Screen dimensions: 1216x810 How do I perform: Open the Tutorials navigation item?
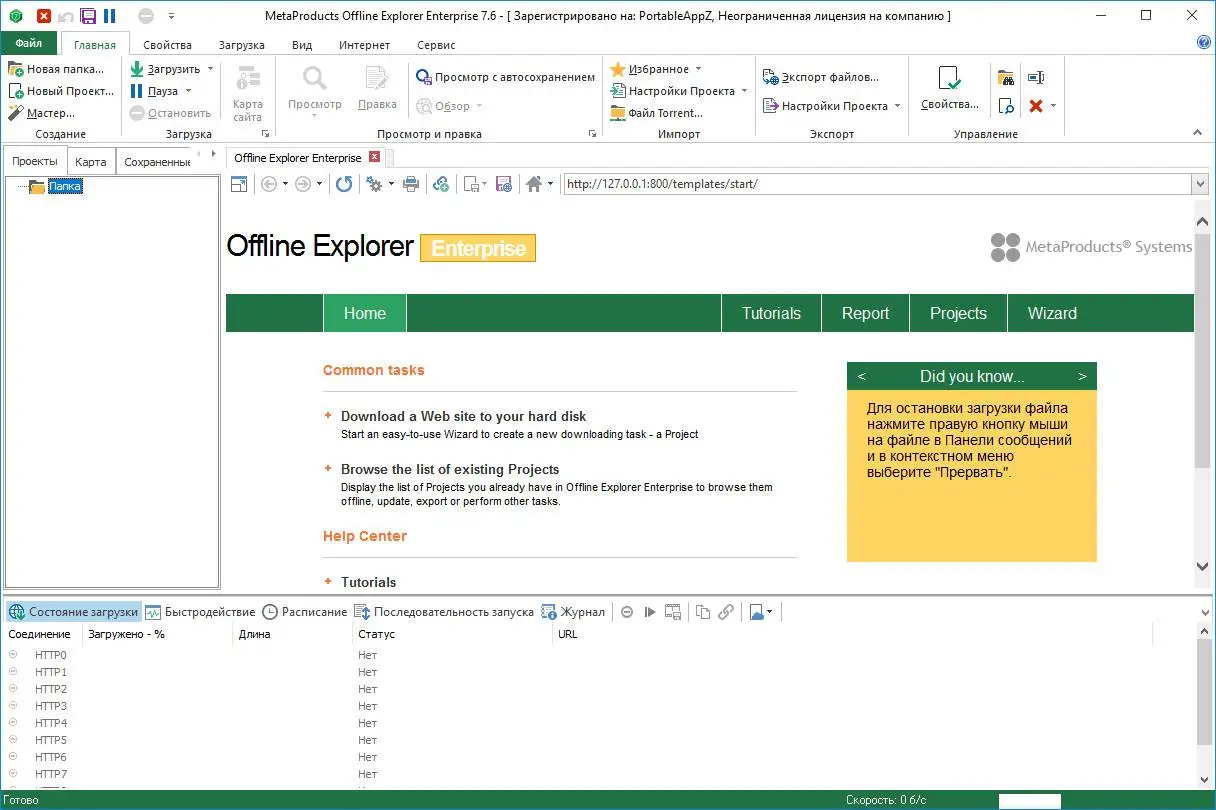(x=771, y=313)
